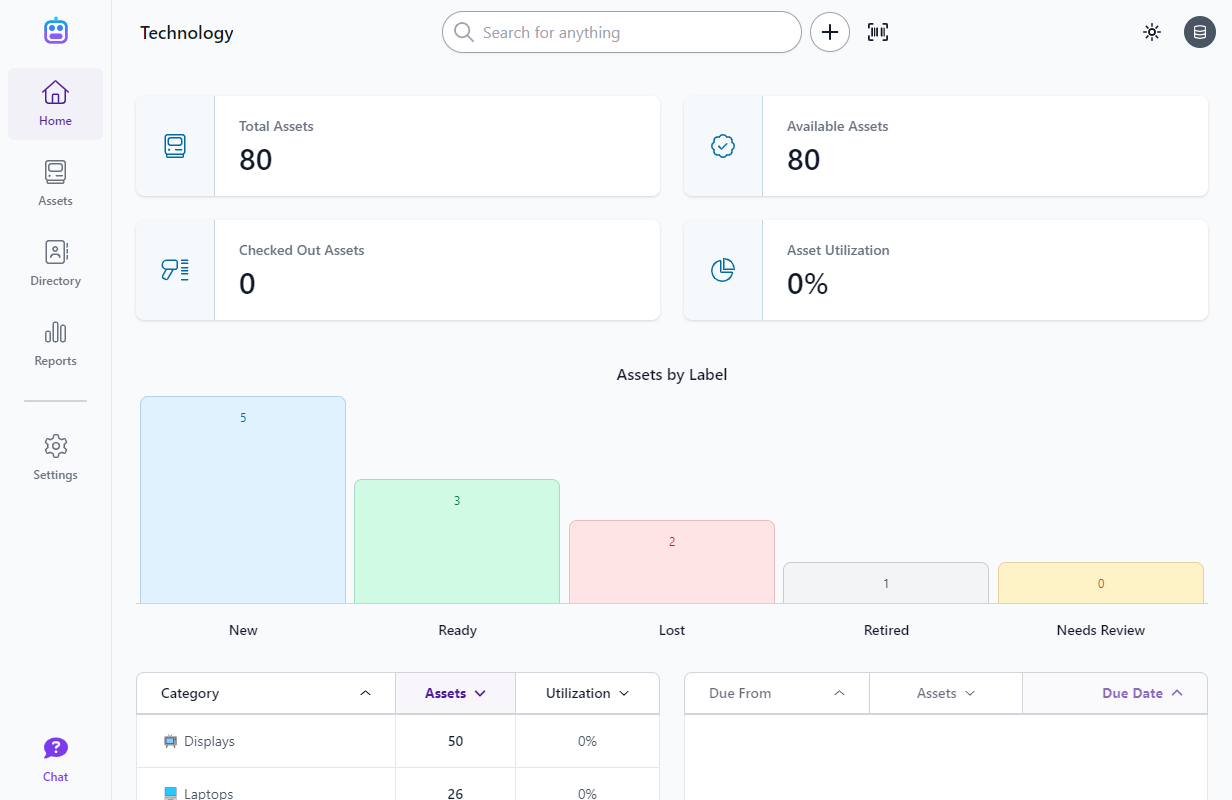Open the user account avatar menu
The width and height of the screenshot is (1232, 800).
coord(1200,32)
